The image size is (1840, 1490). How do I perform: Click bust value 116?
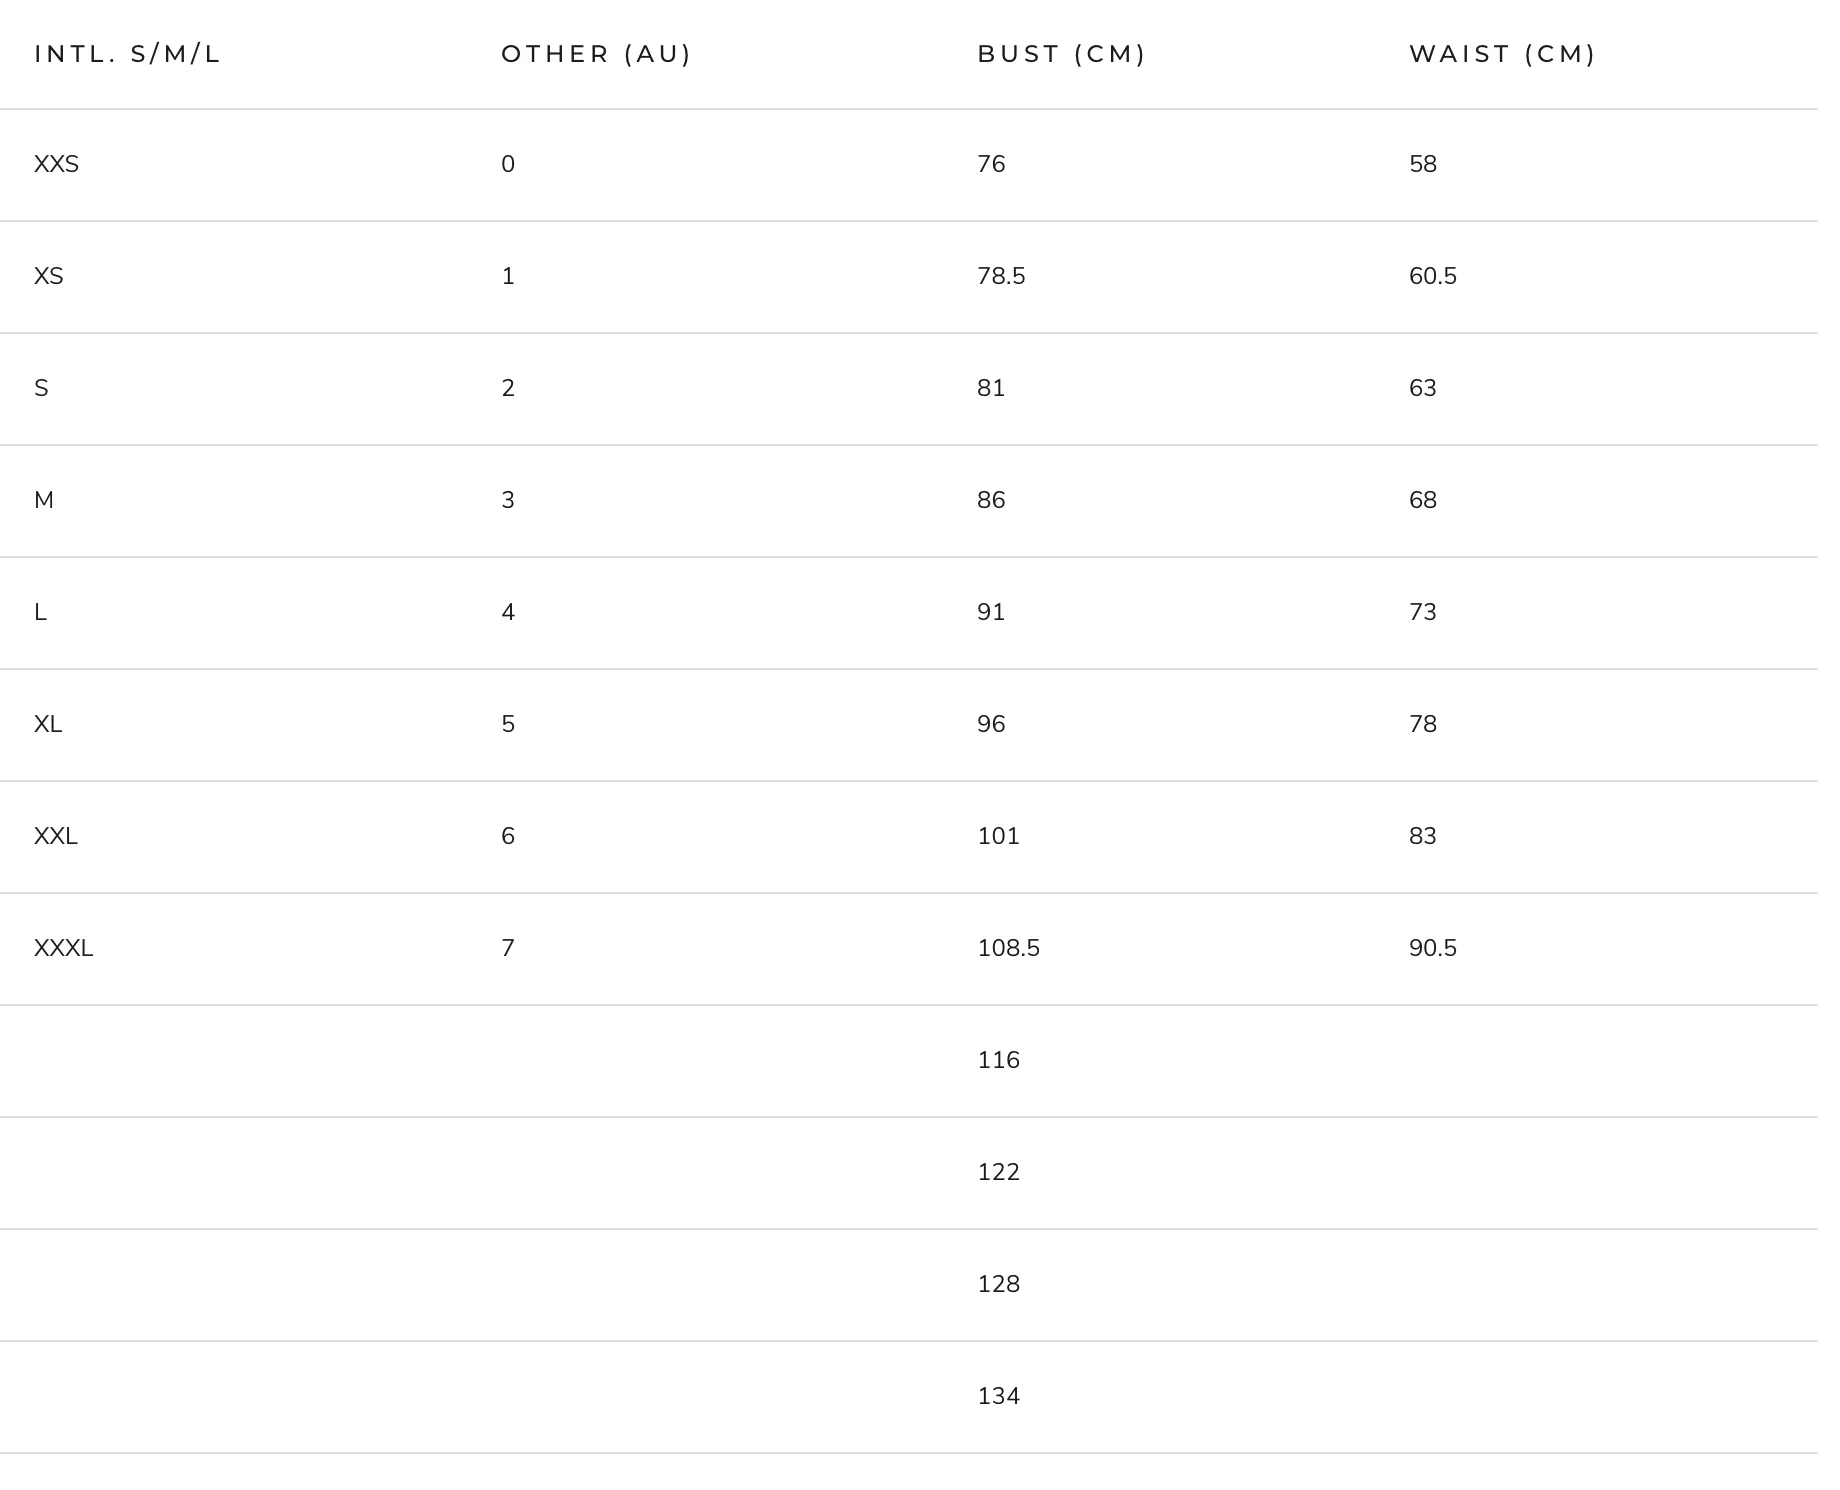click(x=998, y=1060)
